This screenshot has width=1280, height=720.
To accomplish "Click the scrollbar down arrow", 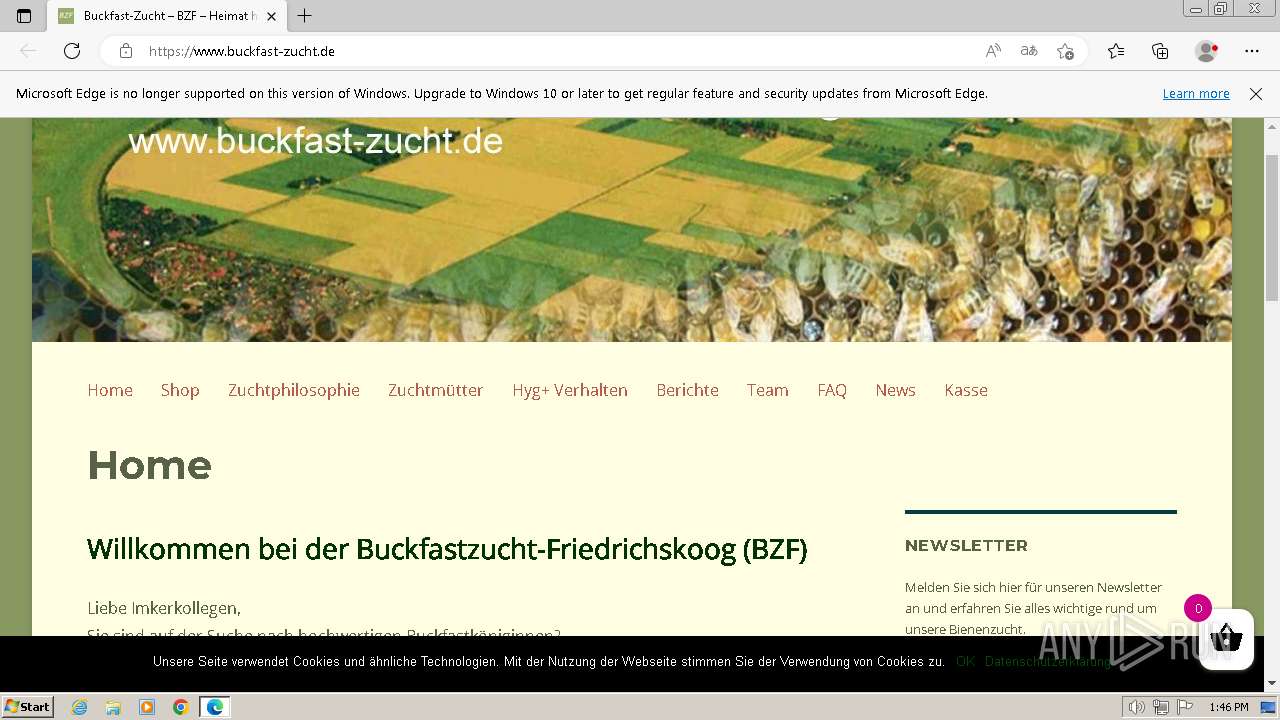I will [x=1271, y=683].
